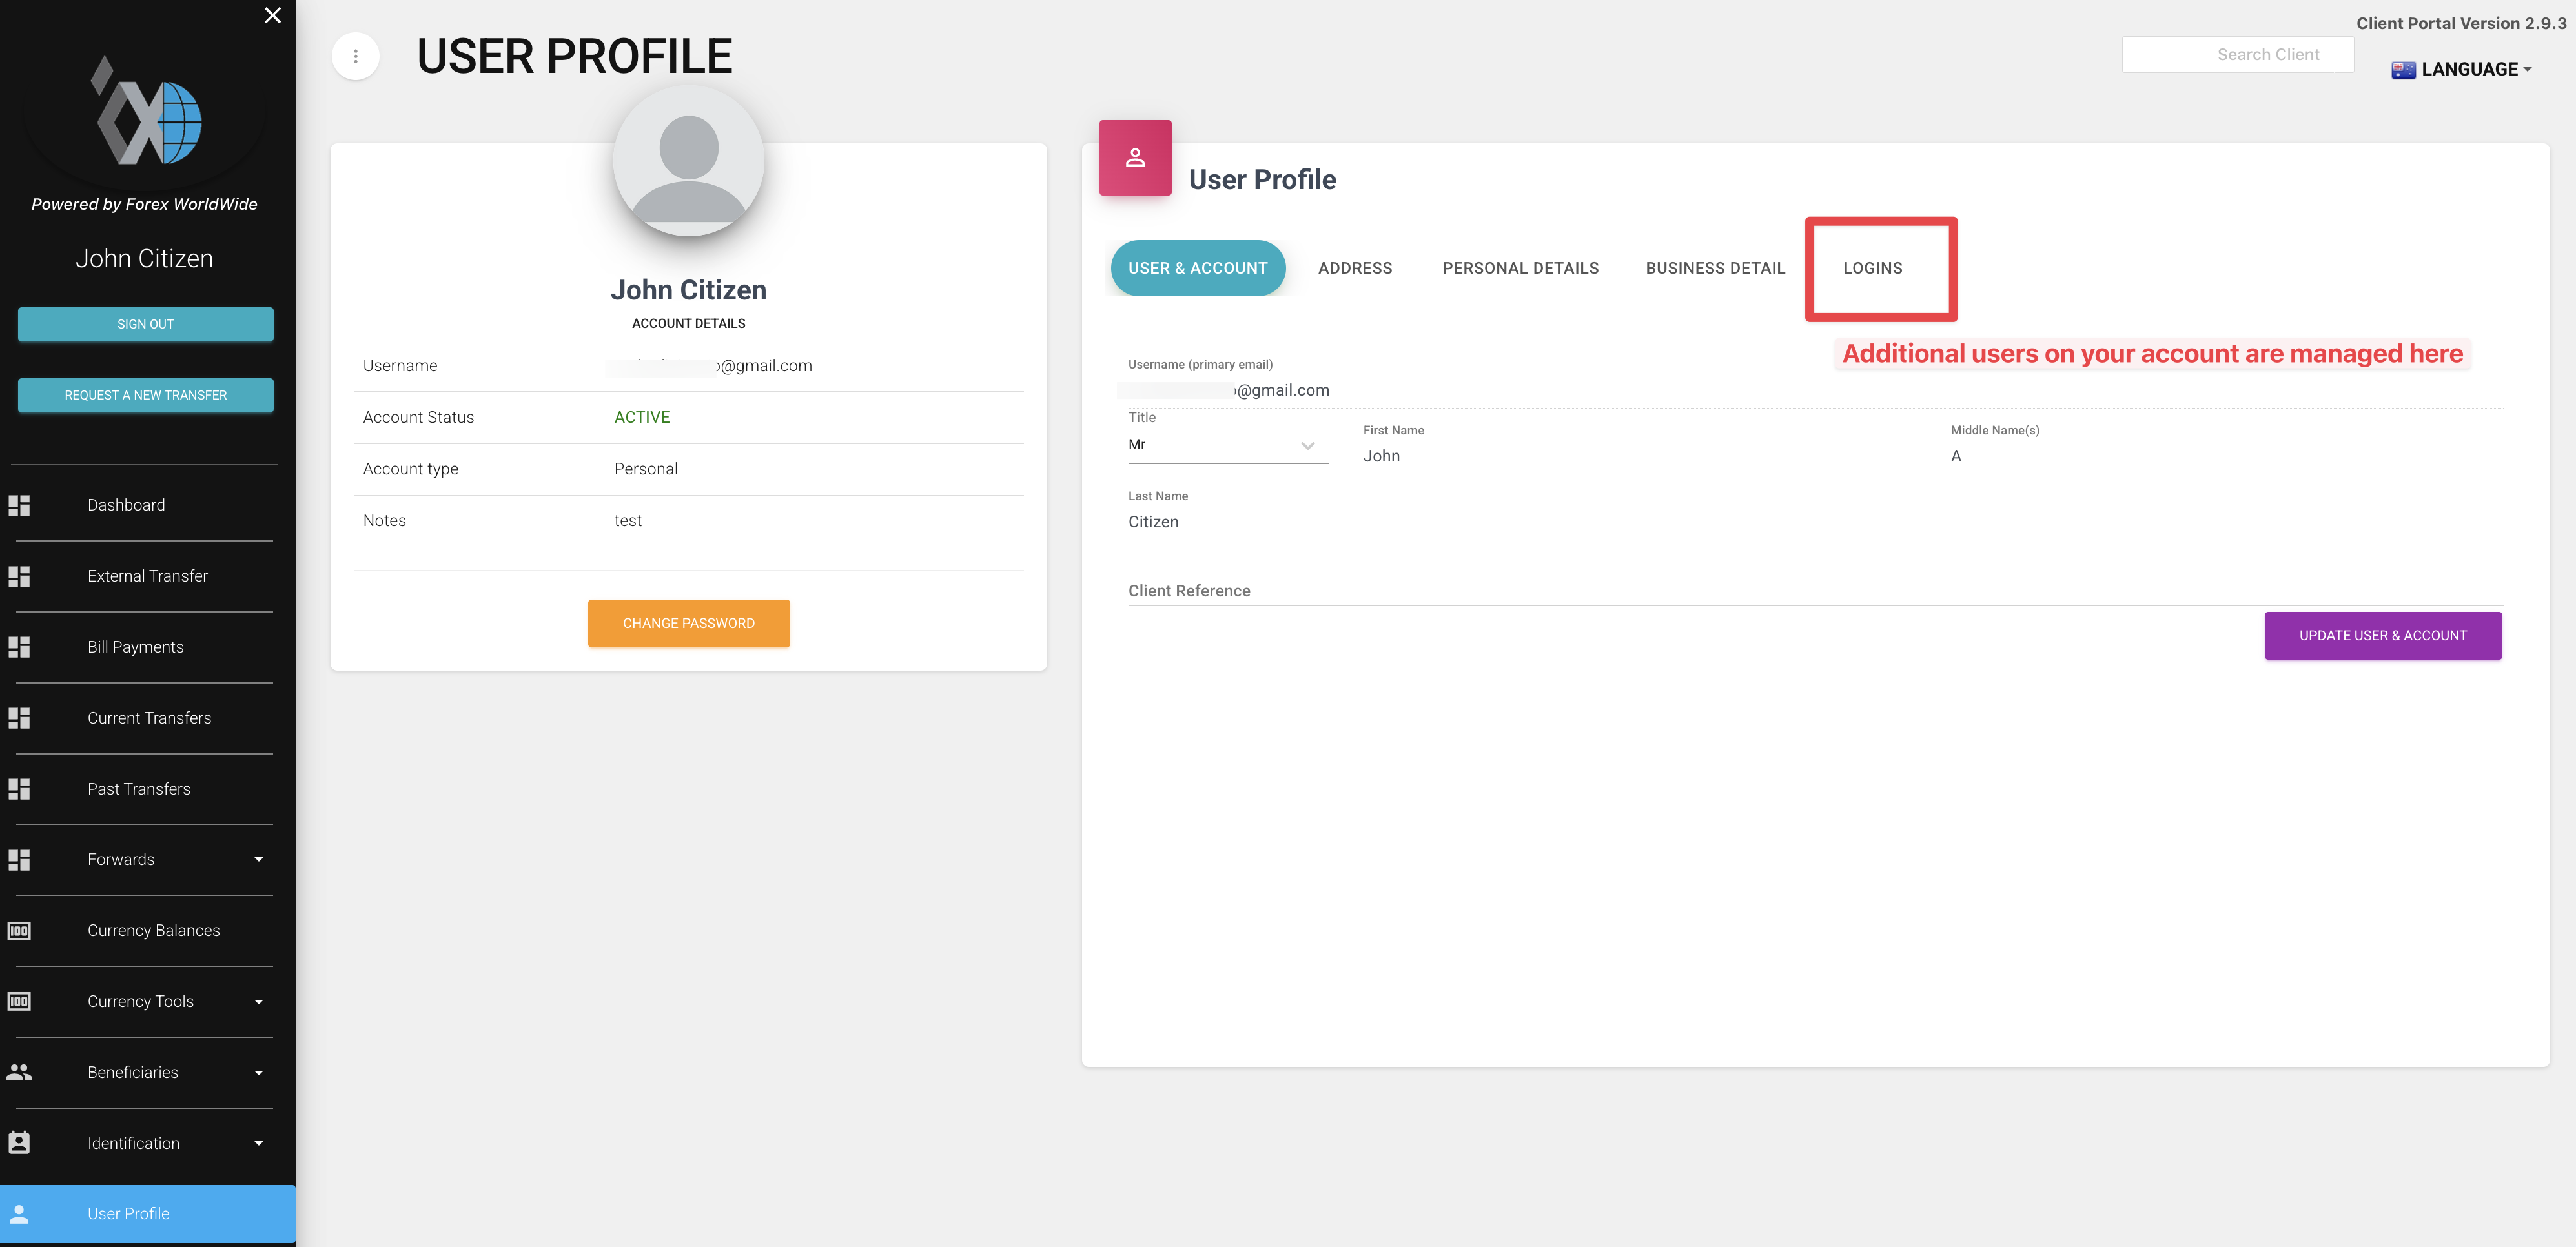Click the Search Client input field
Screen dimensions: 2576x1247
point(2237,54)
